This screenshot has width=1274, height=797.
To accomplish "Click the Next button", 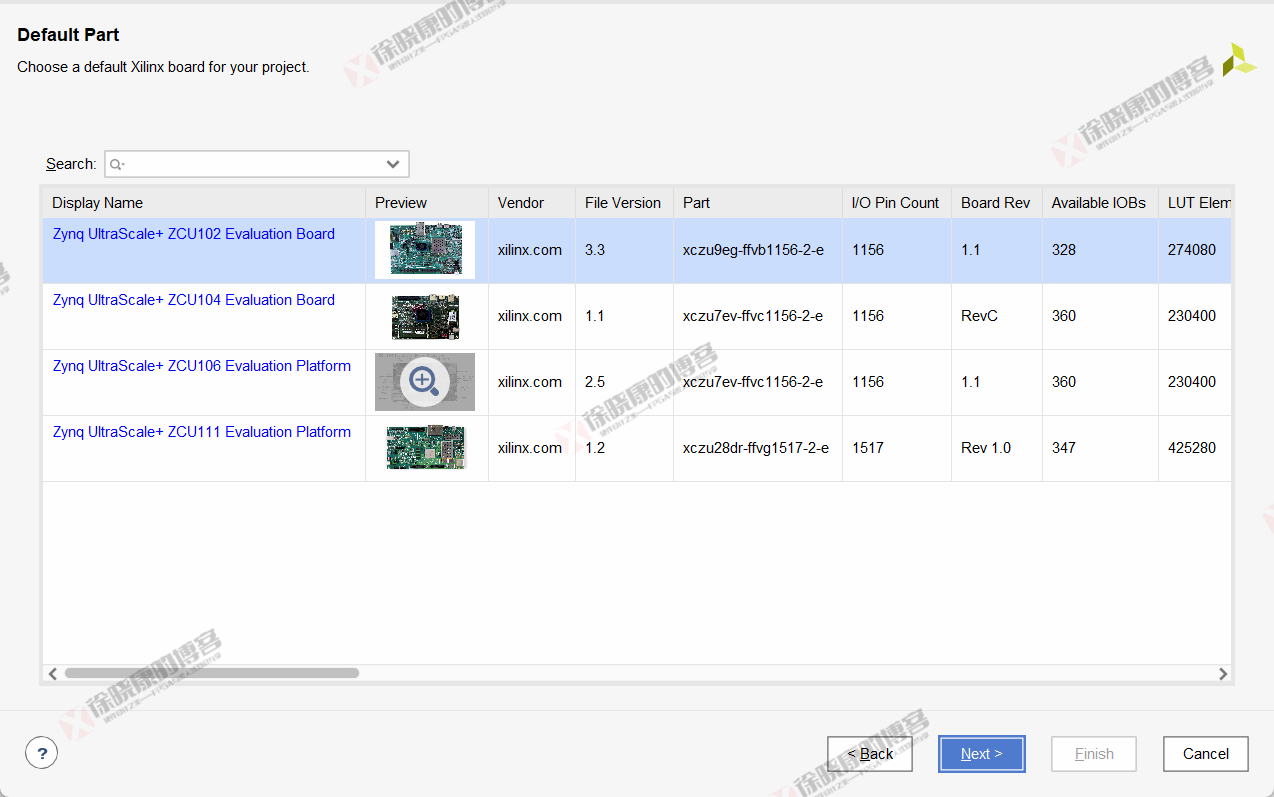I will coord(982,754).
